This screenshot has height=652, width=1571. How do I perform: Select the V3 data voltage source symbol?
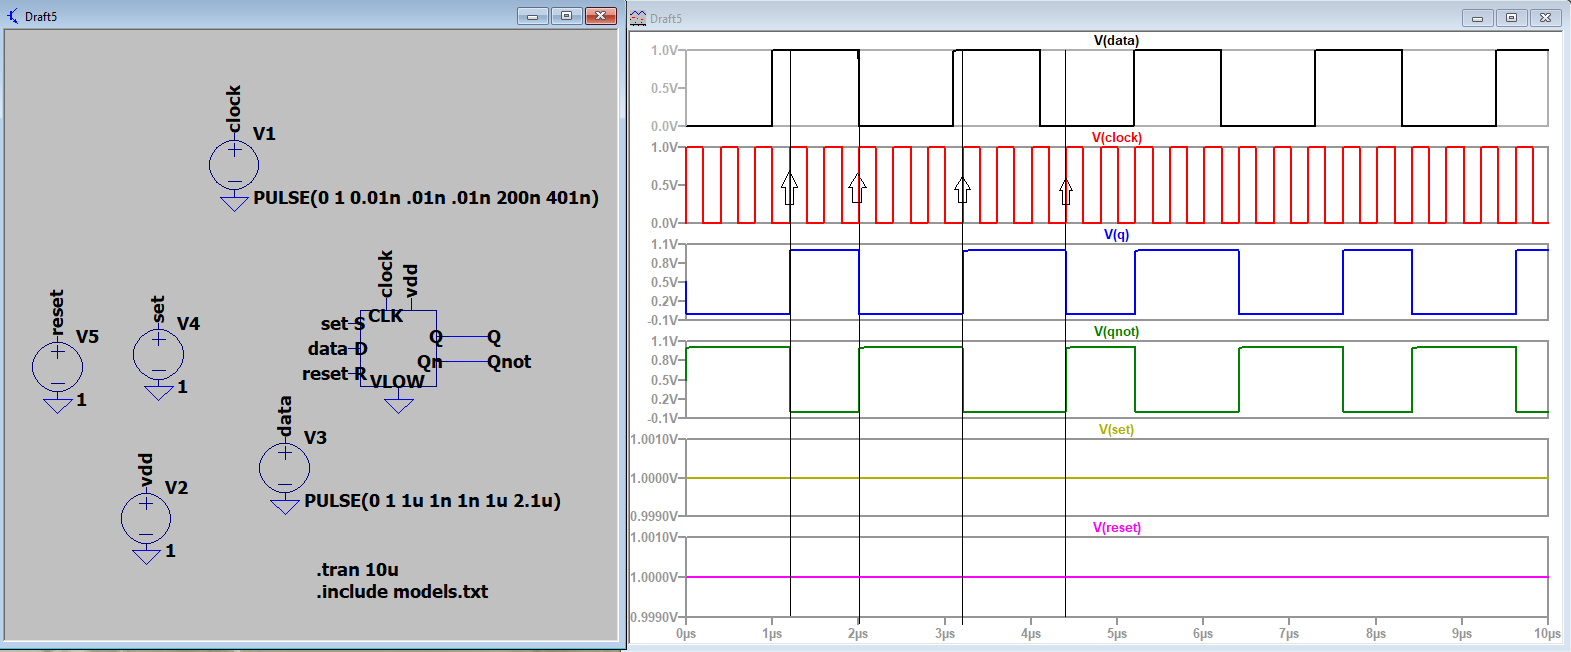pyautogui.click(x=284, y=467)
